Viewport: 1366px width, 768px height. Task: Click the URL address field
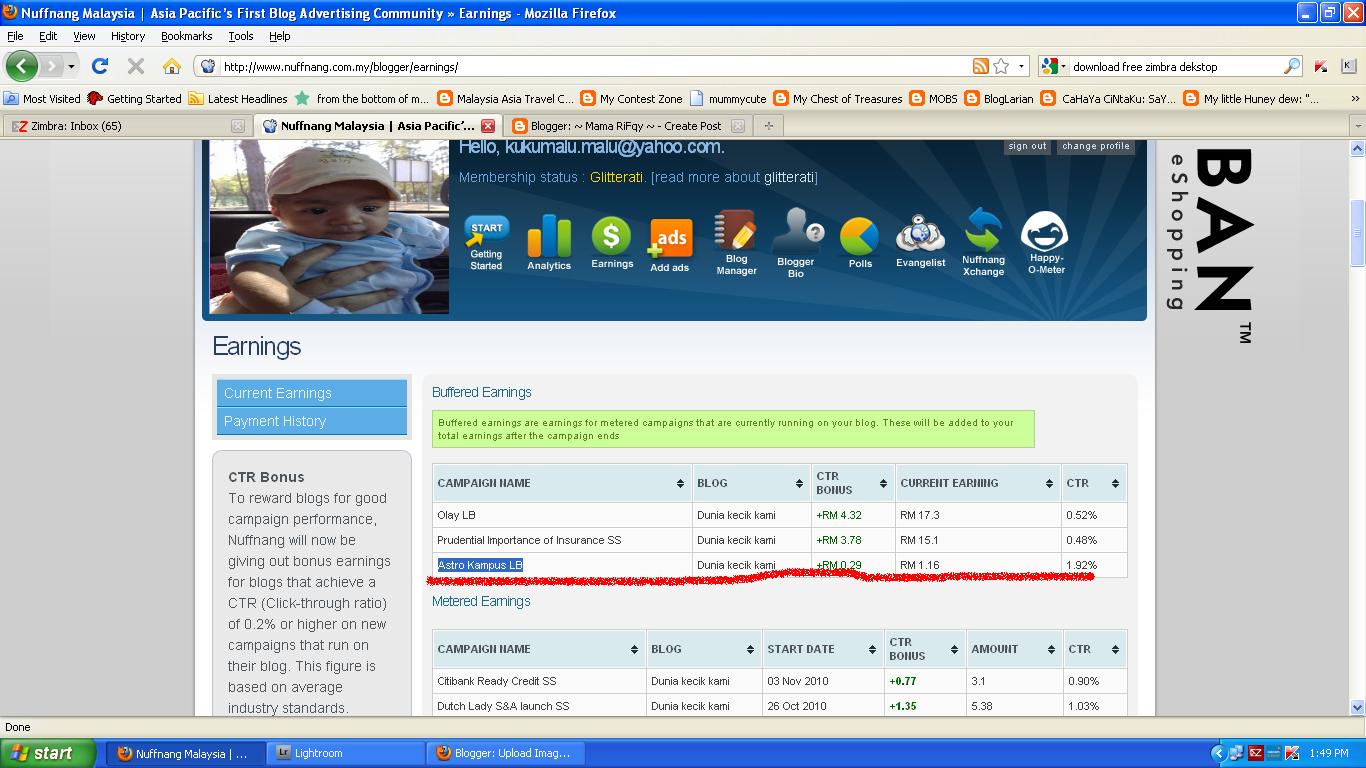click(595, 66)
